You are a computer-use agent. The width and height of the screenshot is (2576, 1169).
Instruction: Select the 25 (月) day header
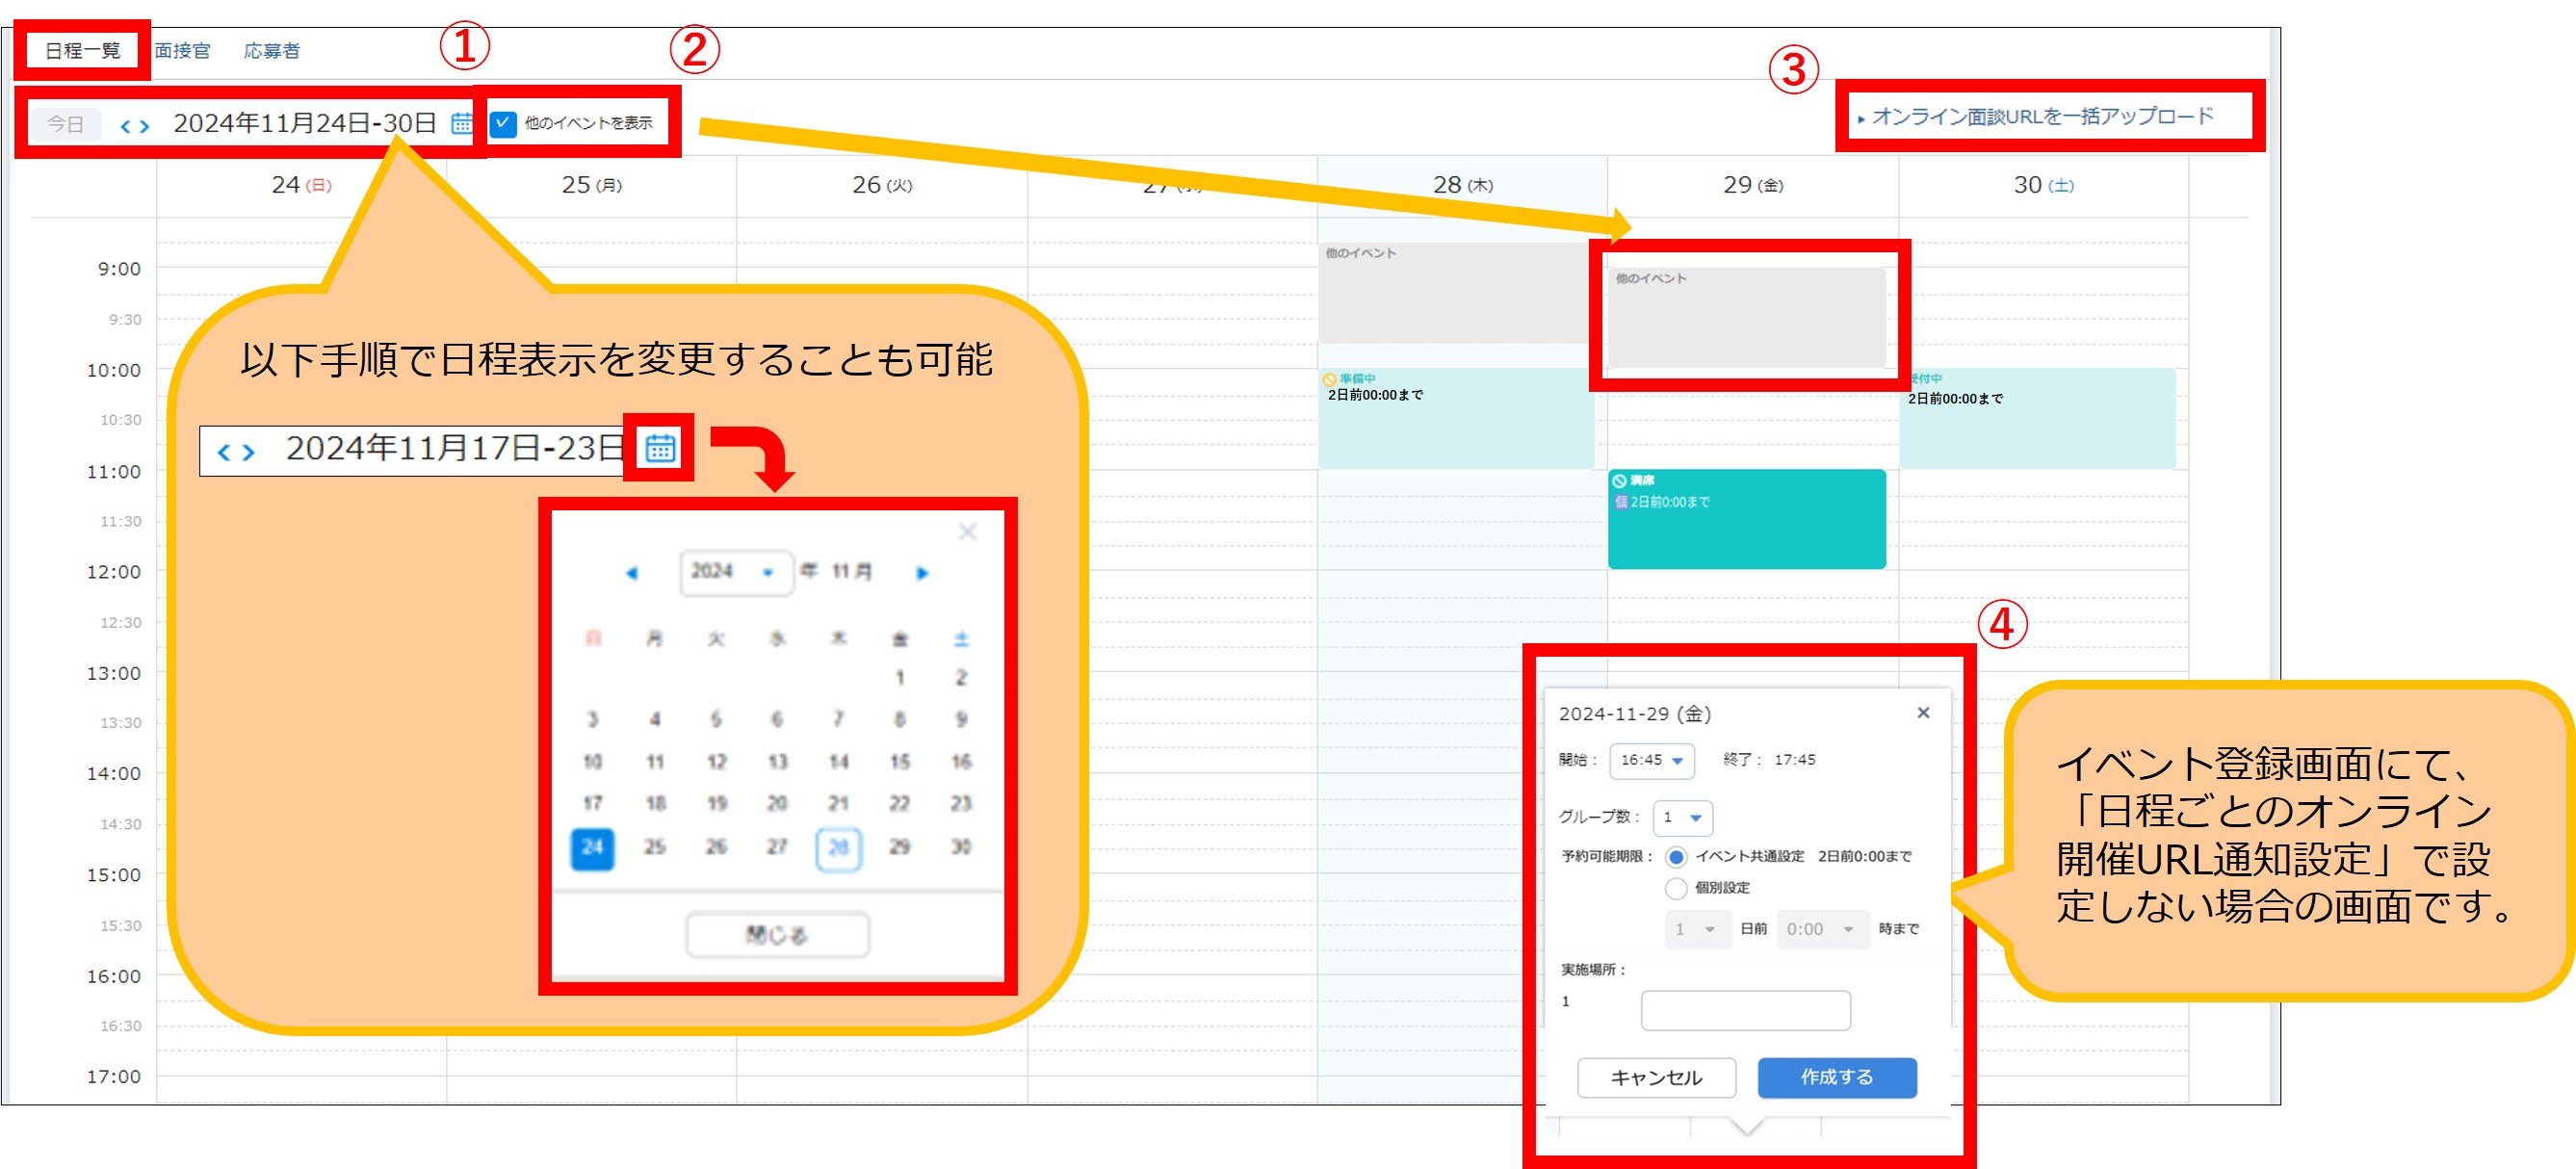click(592, 185)
